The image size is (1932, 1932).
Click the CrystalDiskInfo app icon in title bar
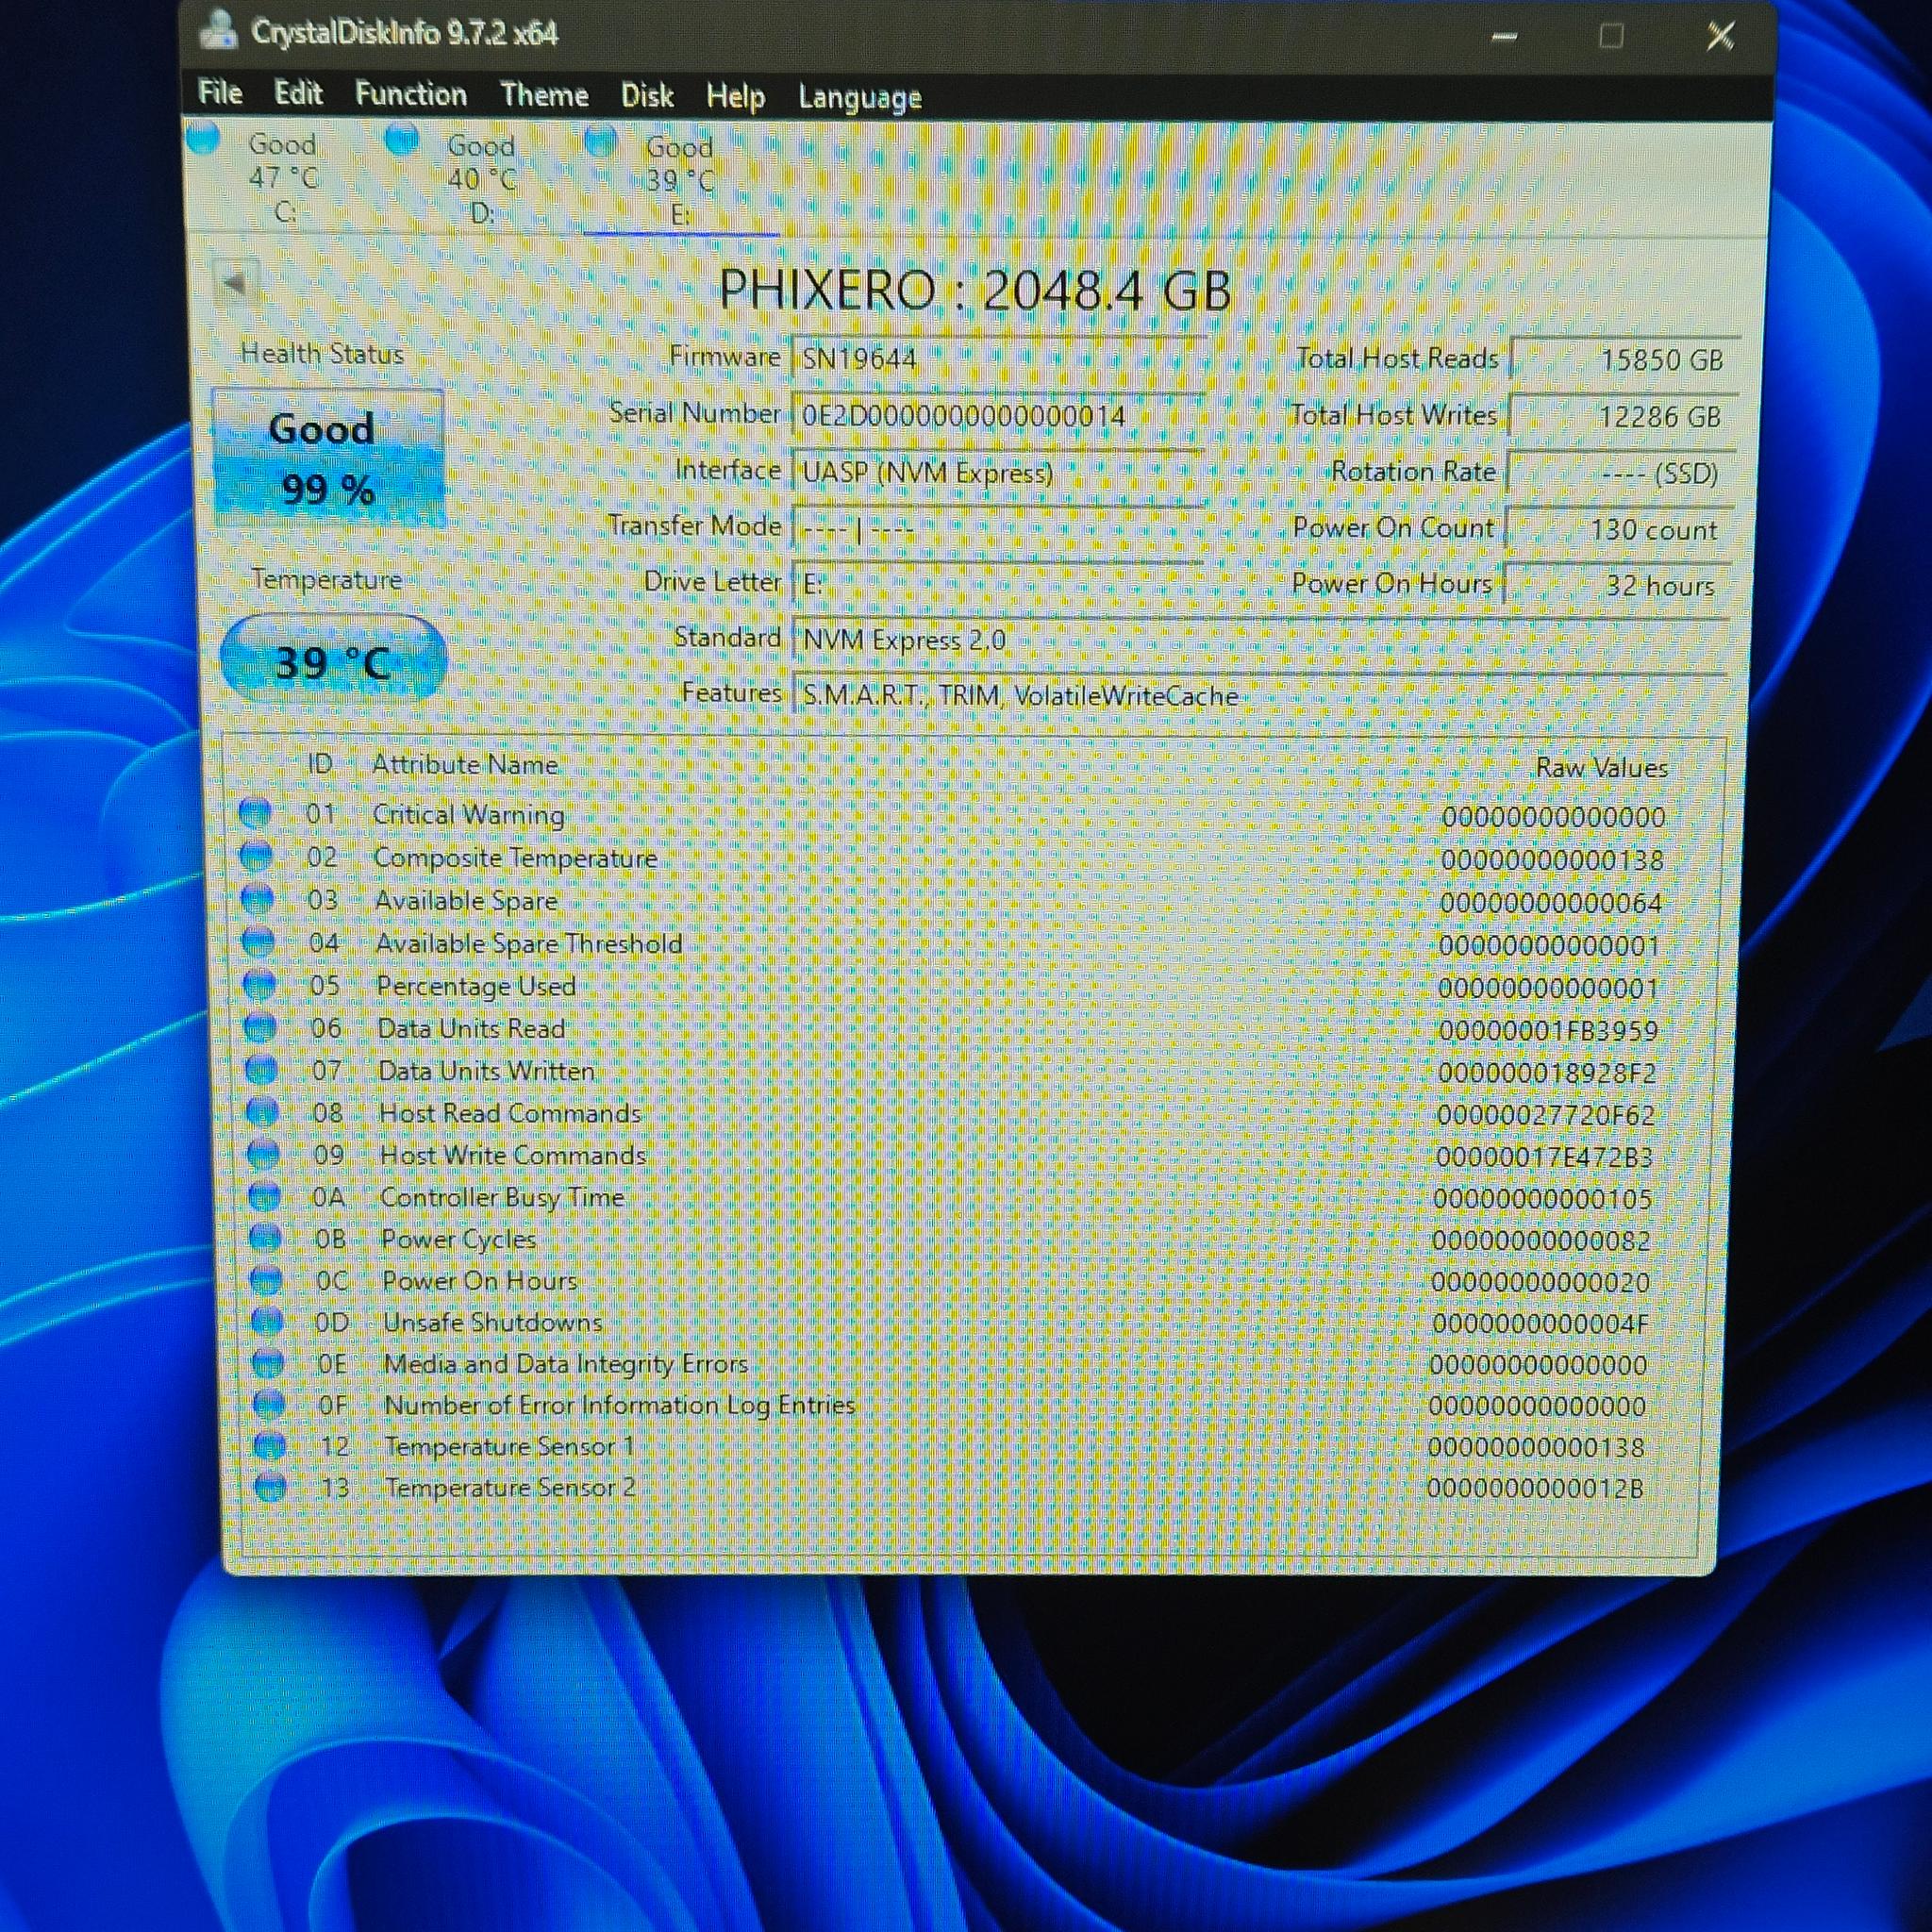pos(219,31)
